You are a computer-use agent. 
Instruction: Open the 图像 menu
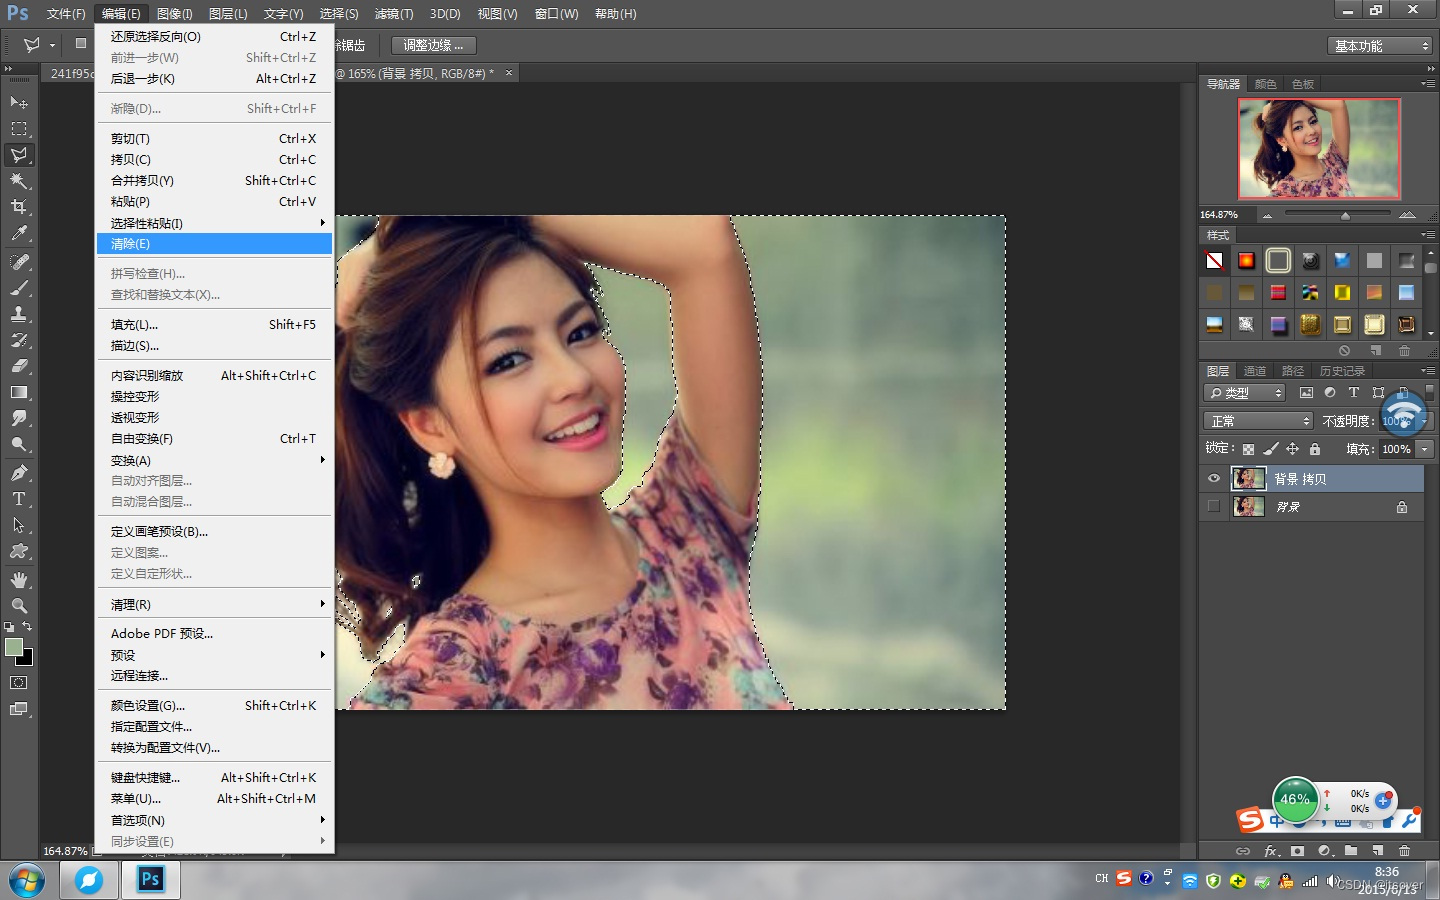pos(174,14)
